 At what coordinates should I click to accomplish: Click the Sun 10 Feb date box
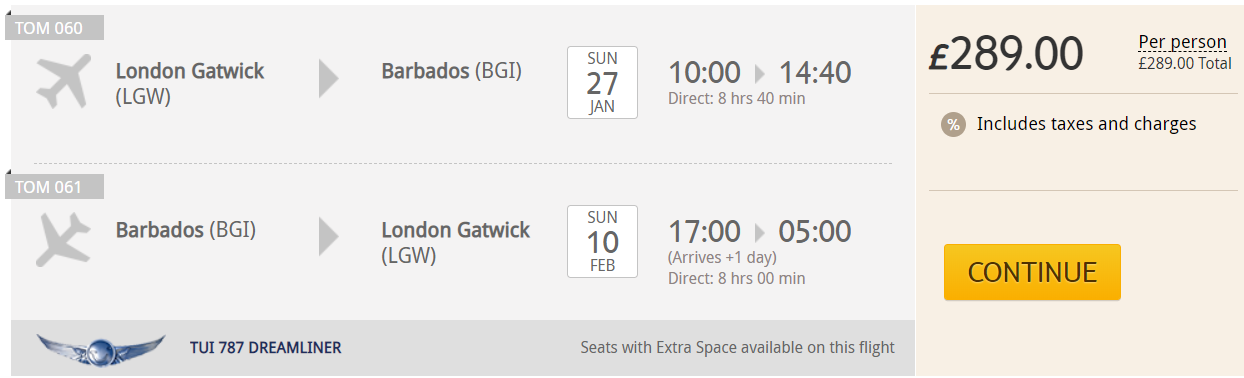pyautogui.click(x=602, y=241)
